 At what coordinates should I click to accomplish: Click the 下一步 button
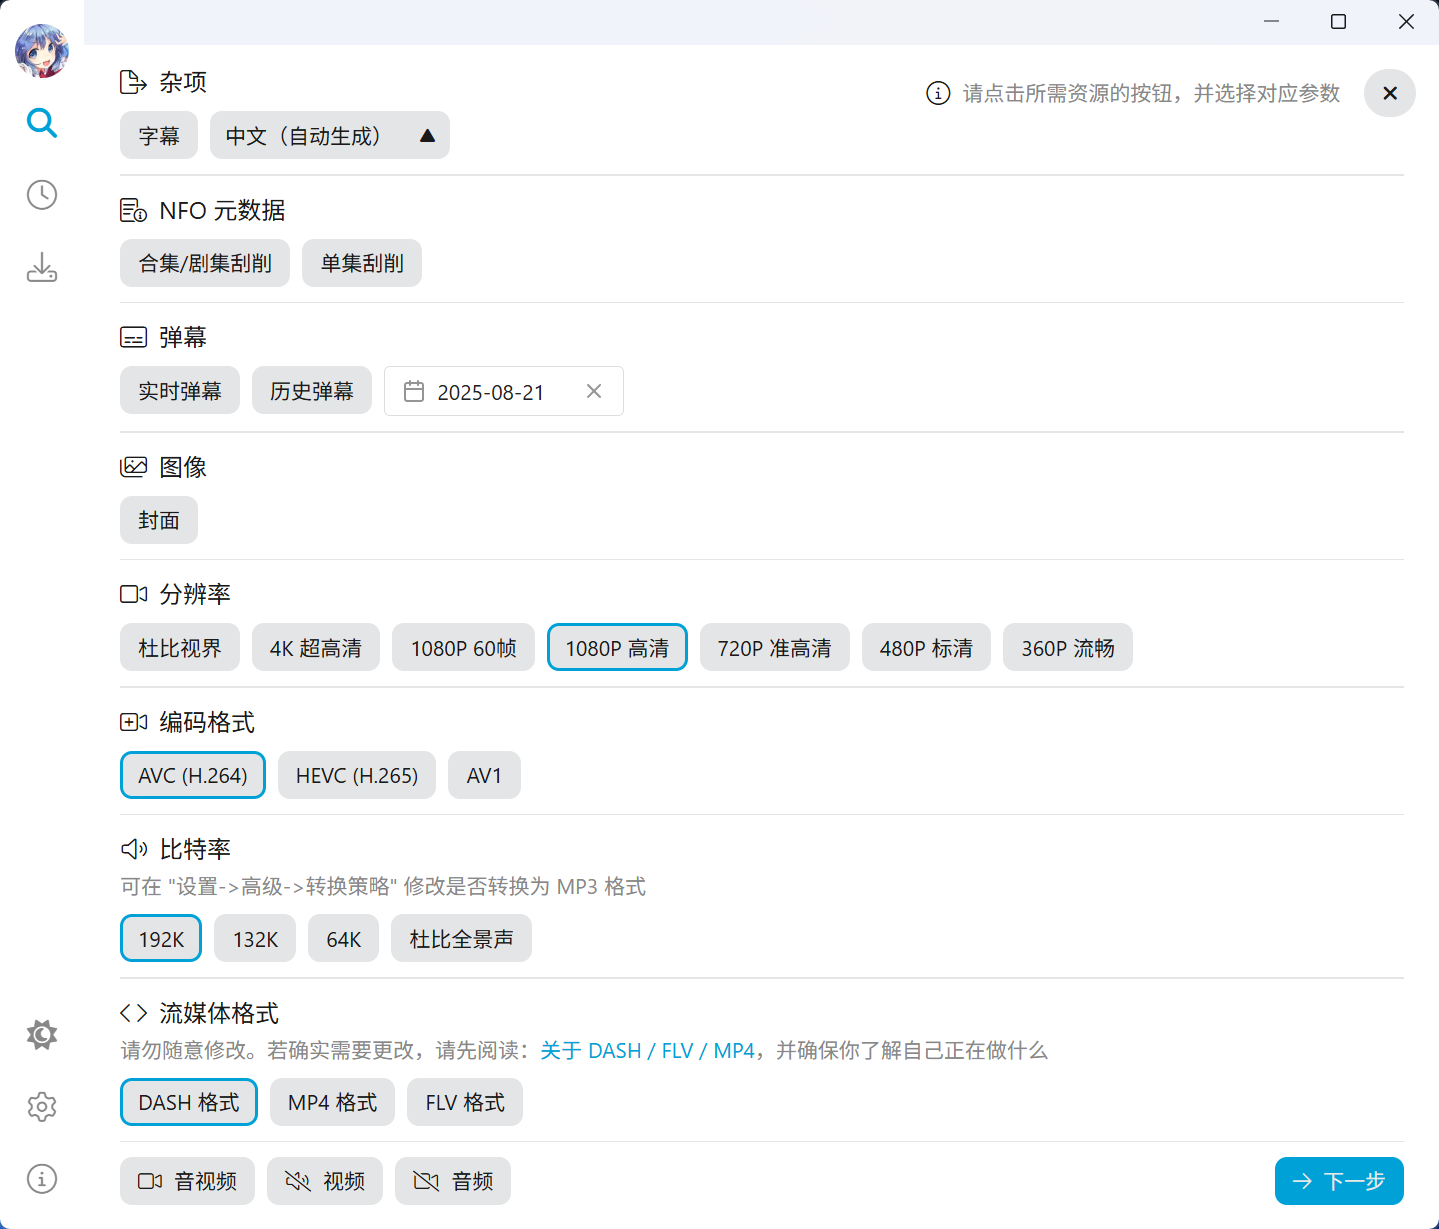[1338, 1181]
